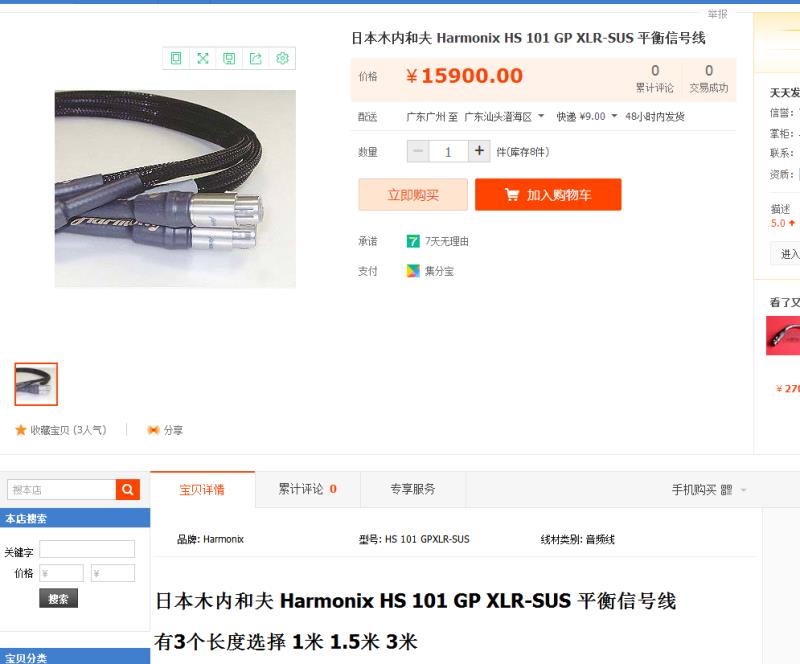This screenshot has width=800, height=664.
Task: Expand the 手机购买 QR dropdown
Action: 744,490
